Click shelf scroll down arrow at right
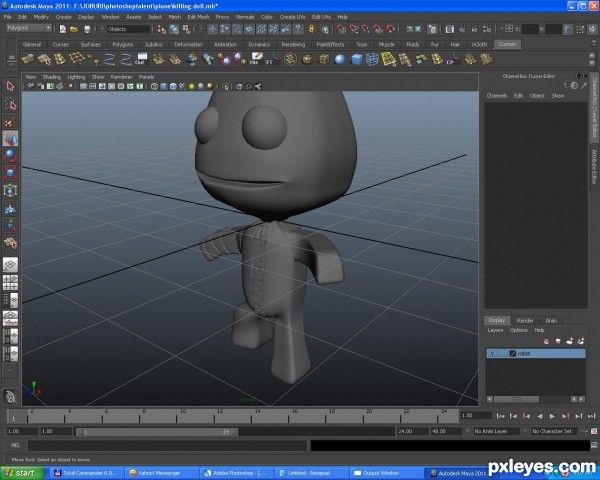This screenshot has width=600, height=480. coord(592,63)
